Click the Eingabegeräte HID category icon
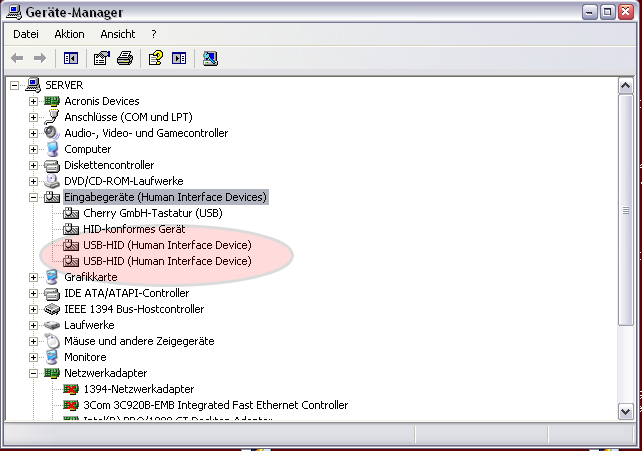This screenshot has height=451, width=642. (x=52, y=197)
